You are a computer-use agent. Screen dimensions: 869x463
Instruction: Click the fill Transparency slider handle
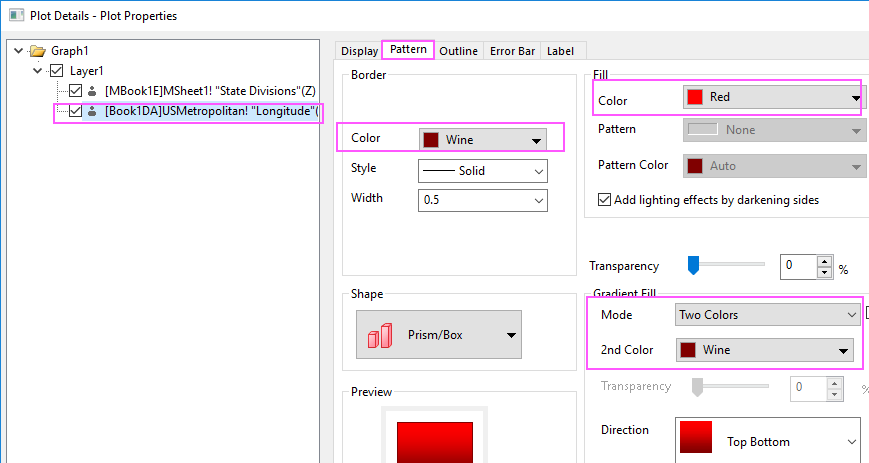pyautogui.click(x=693, y=265)
